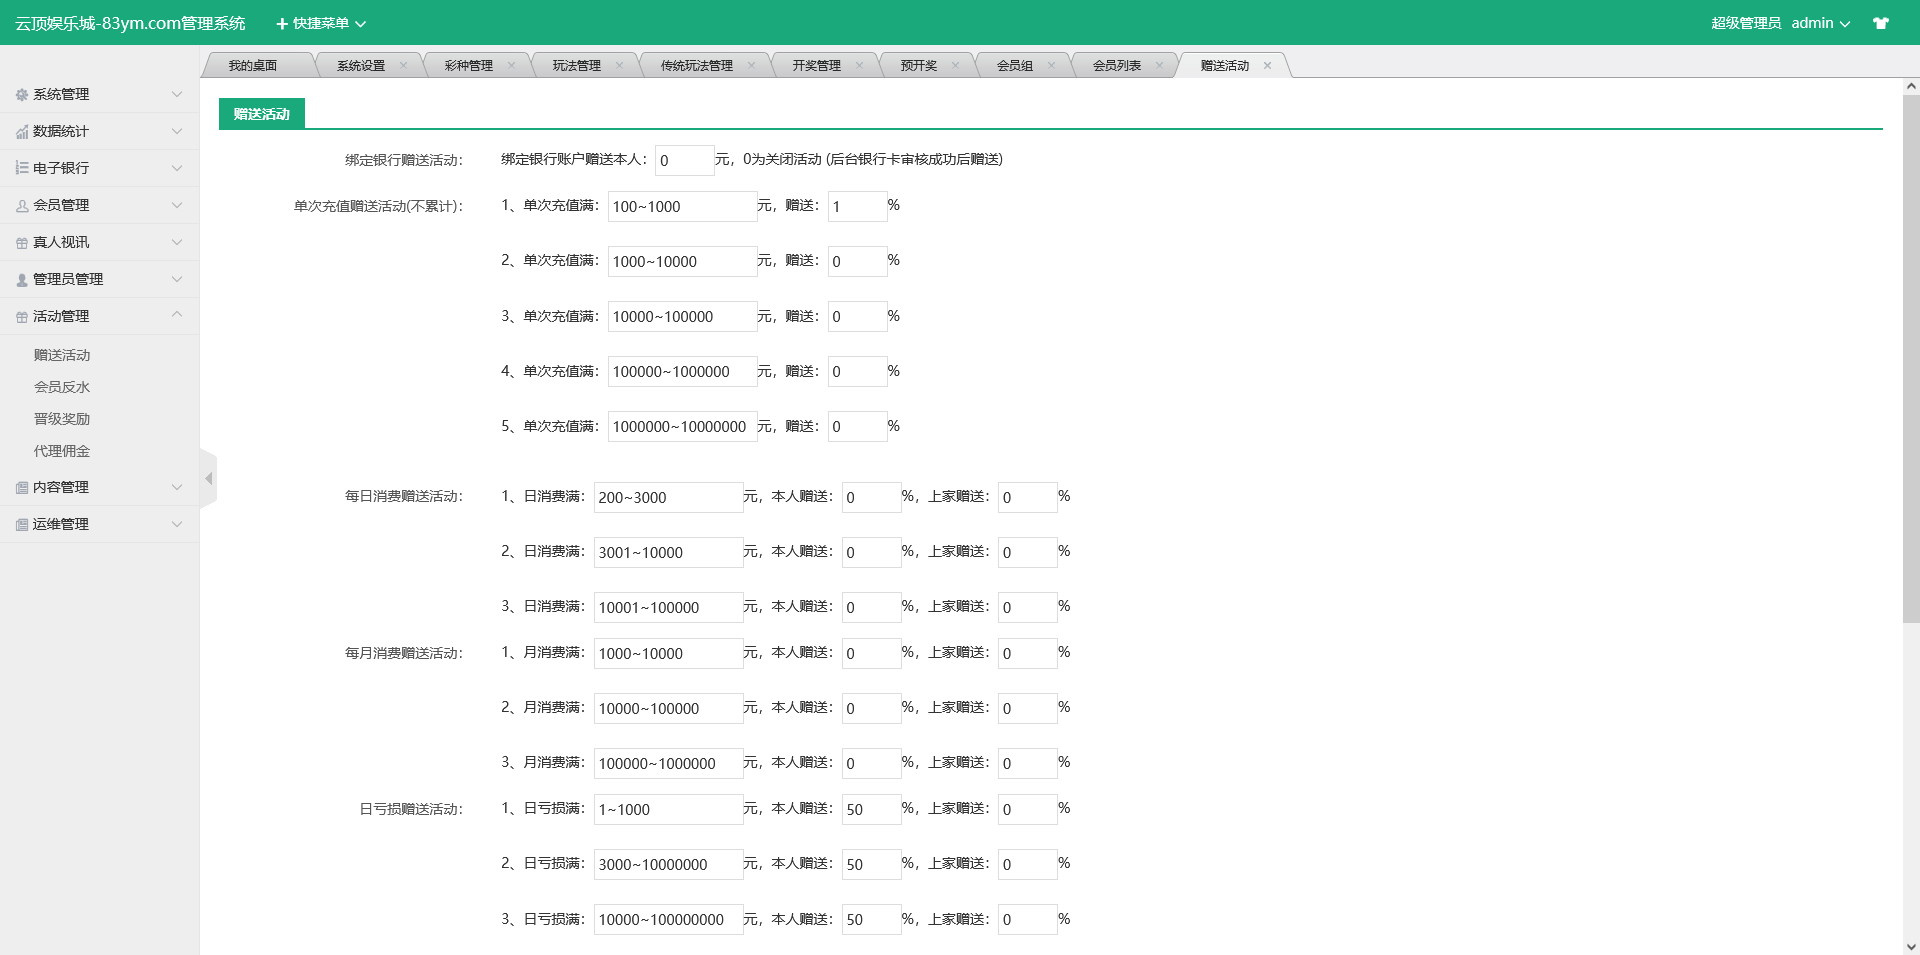Switch to the 系统设置 tab
1920x955 pixels.
(361, 66)
